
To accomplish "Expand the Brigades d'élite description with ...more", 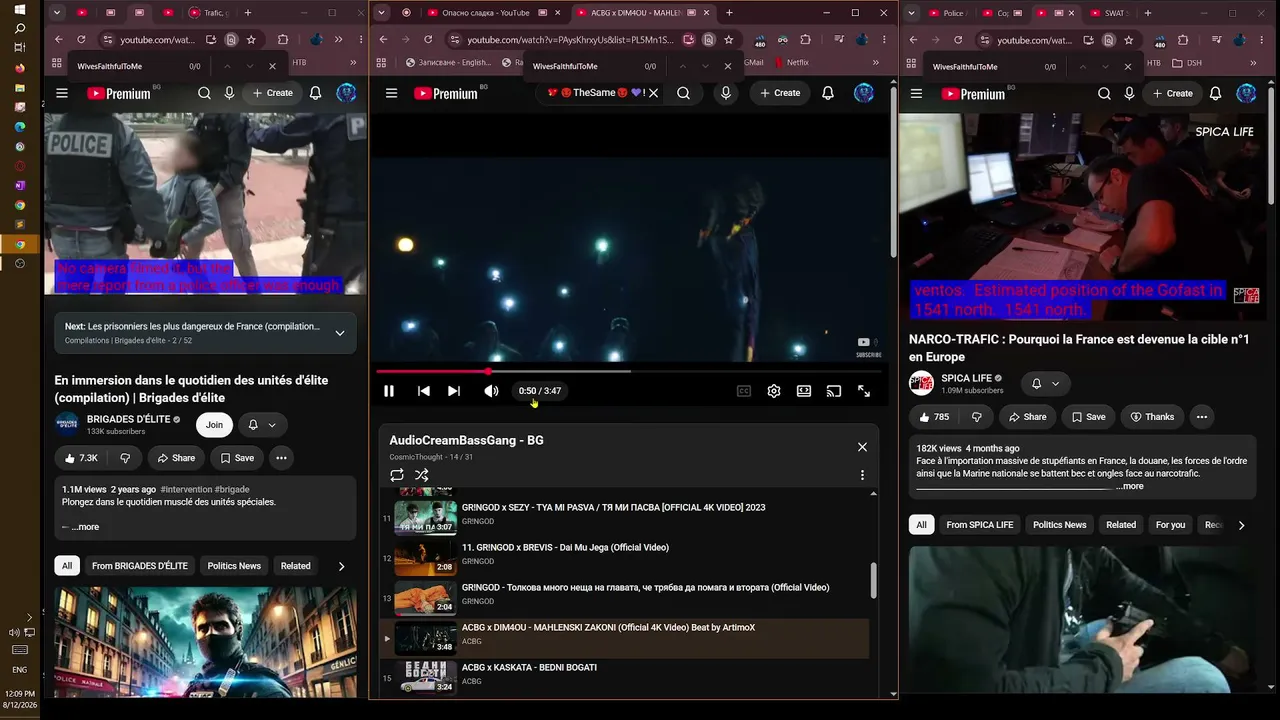I will (x=85, y=527).
